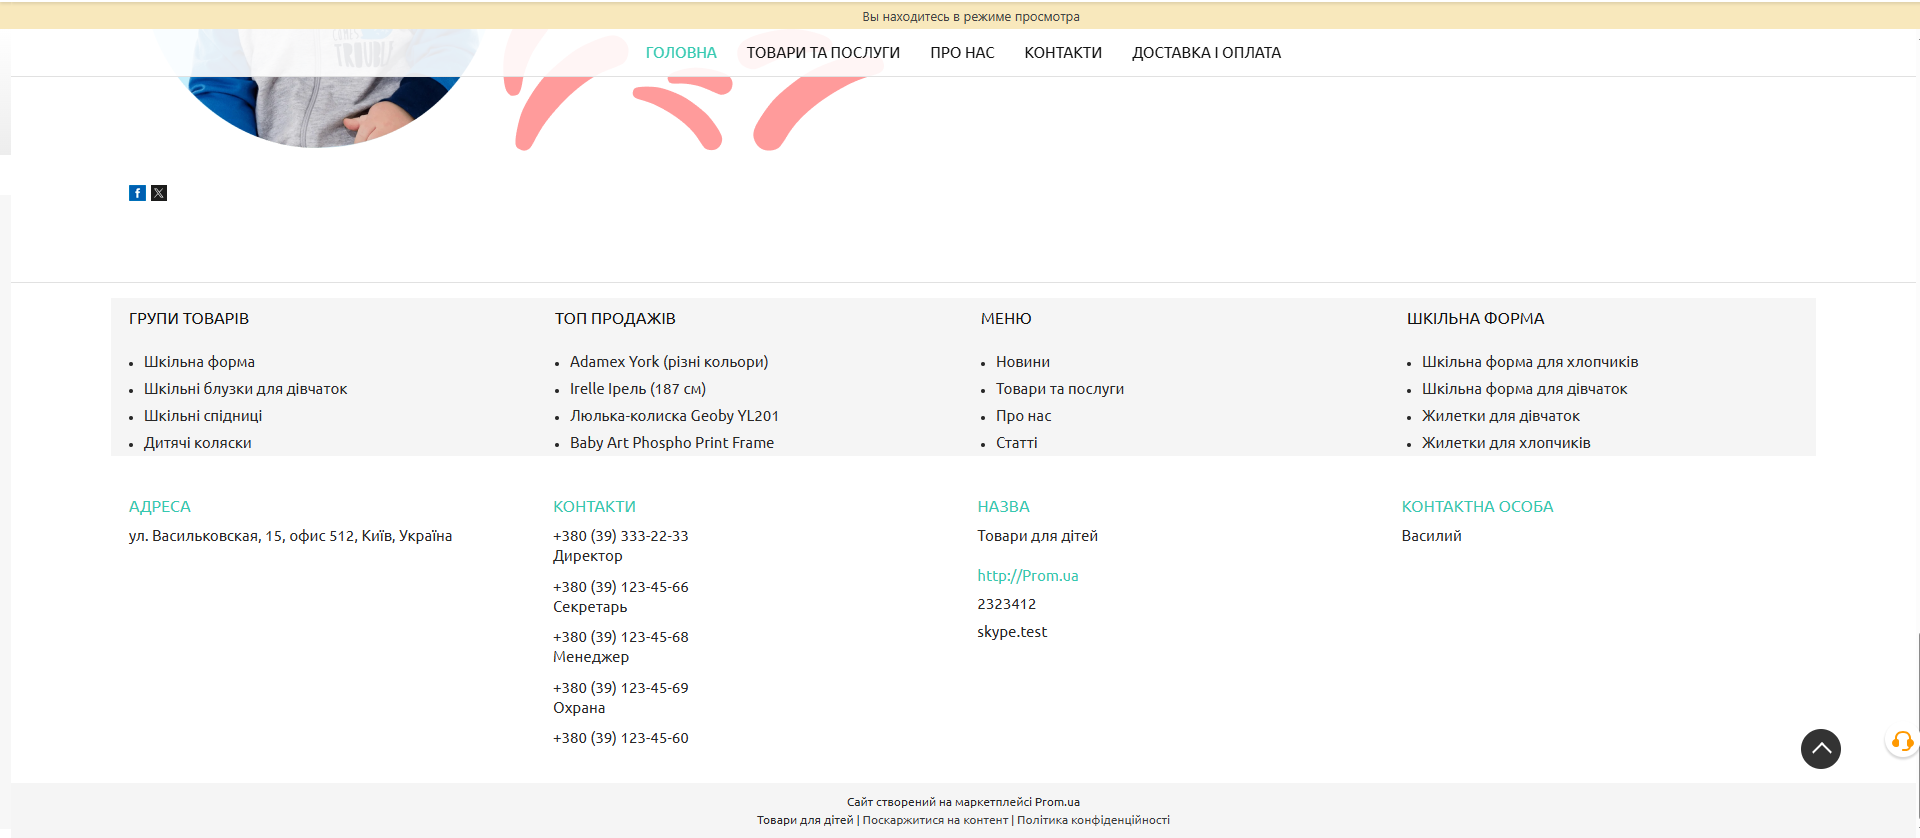Open the Шкільні блузки для дівчаток link
The height and width of the screenshot is (838, 1920).
pos(245,389)
